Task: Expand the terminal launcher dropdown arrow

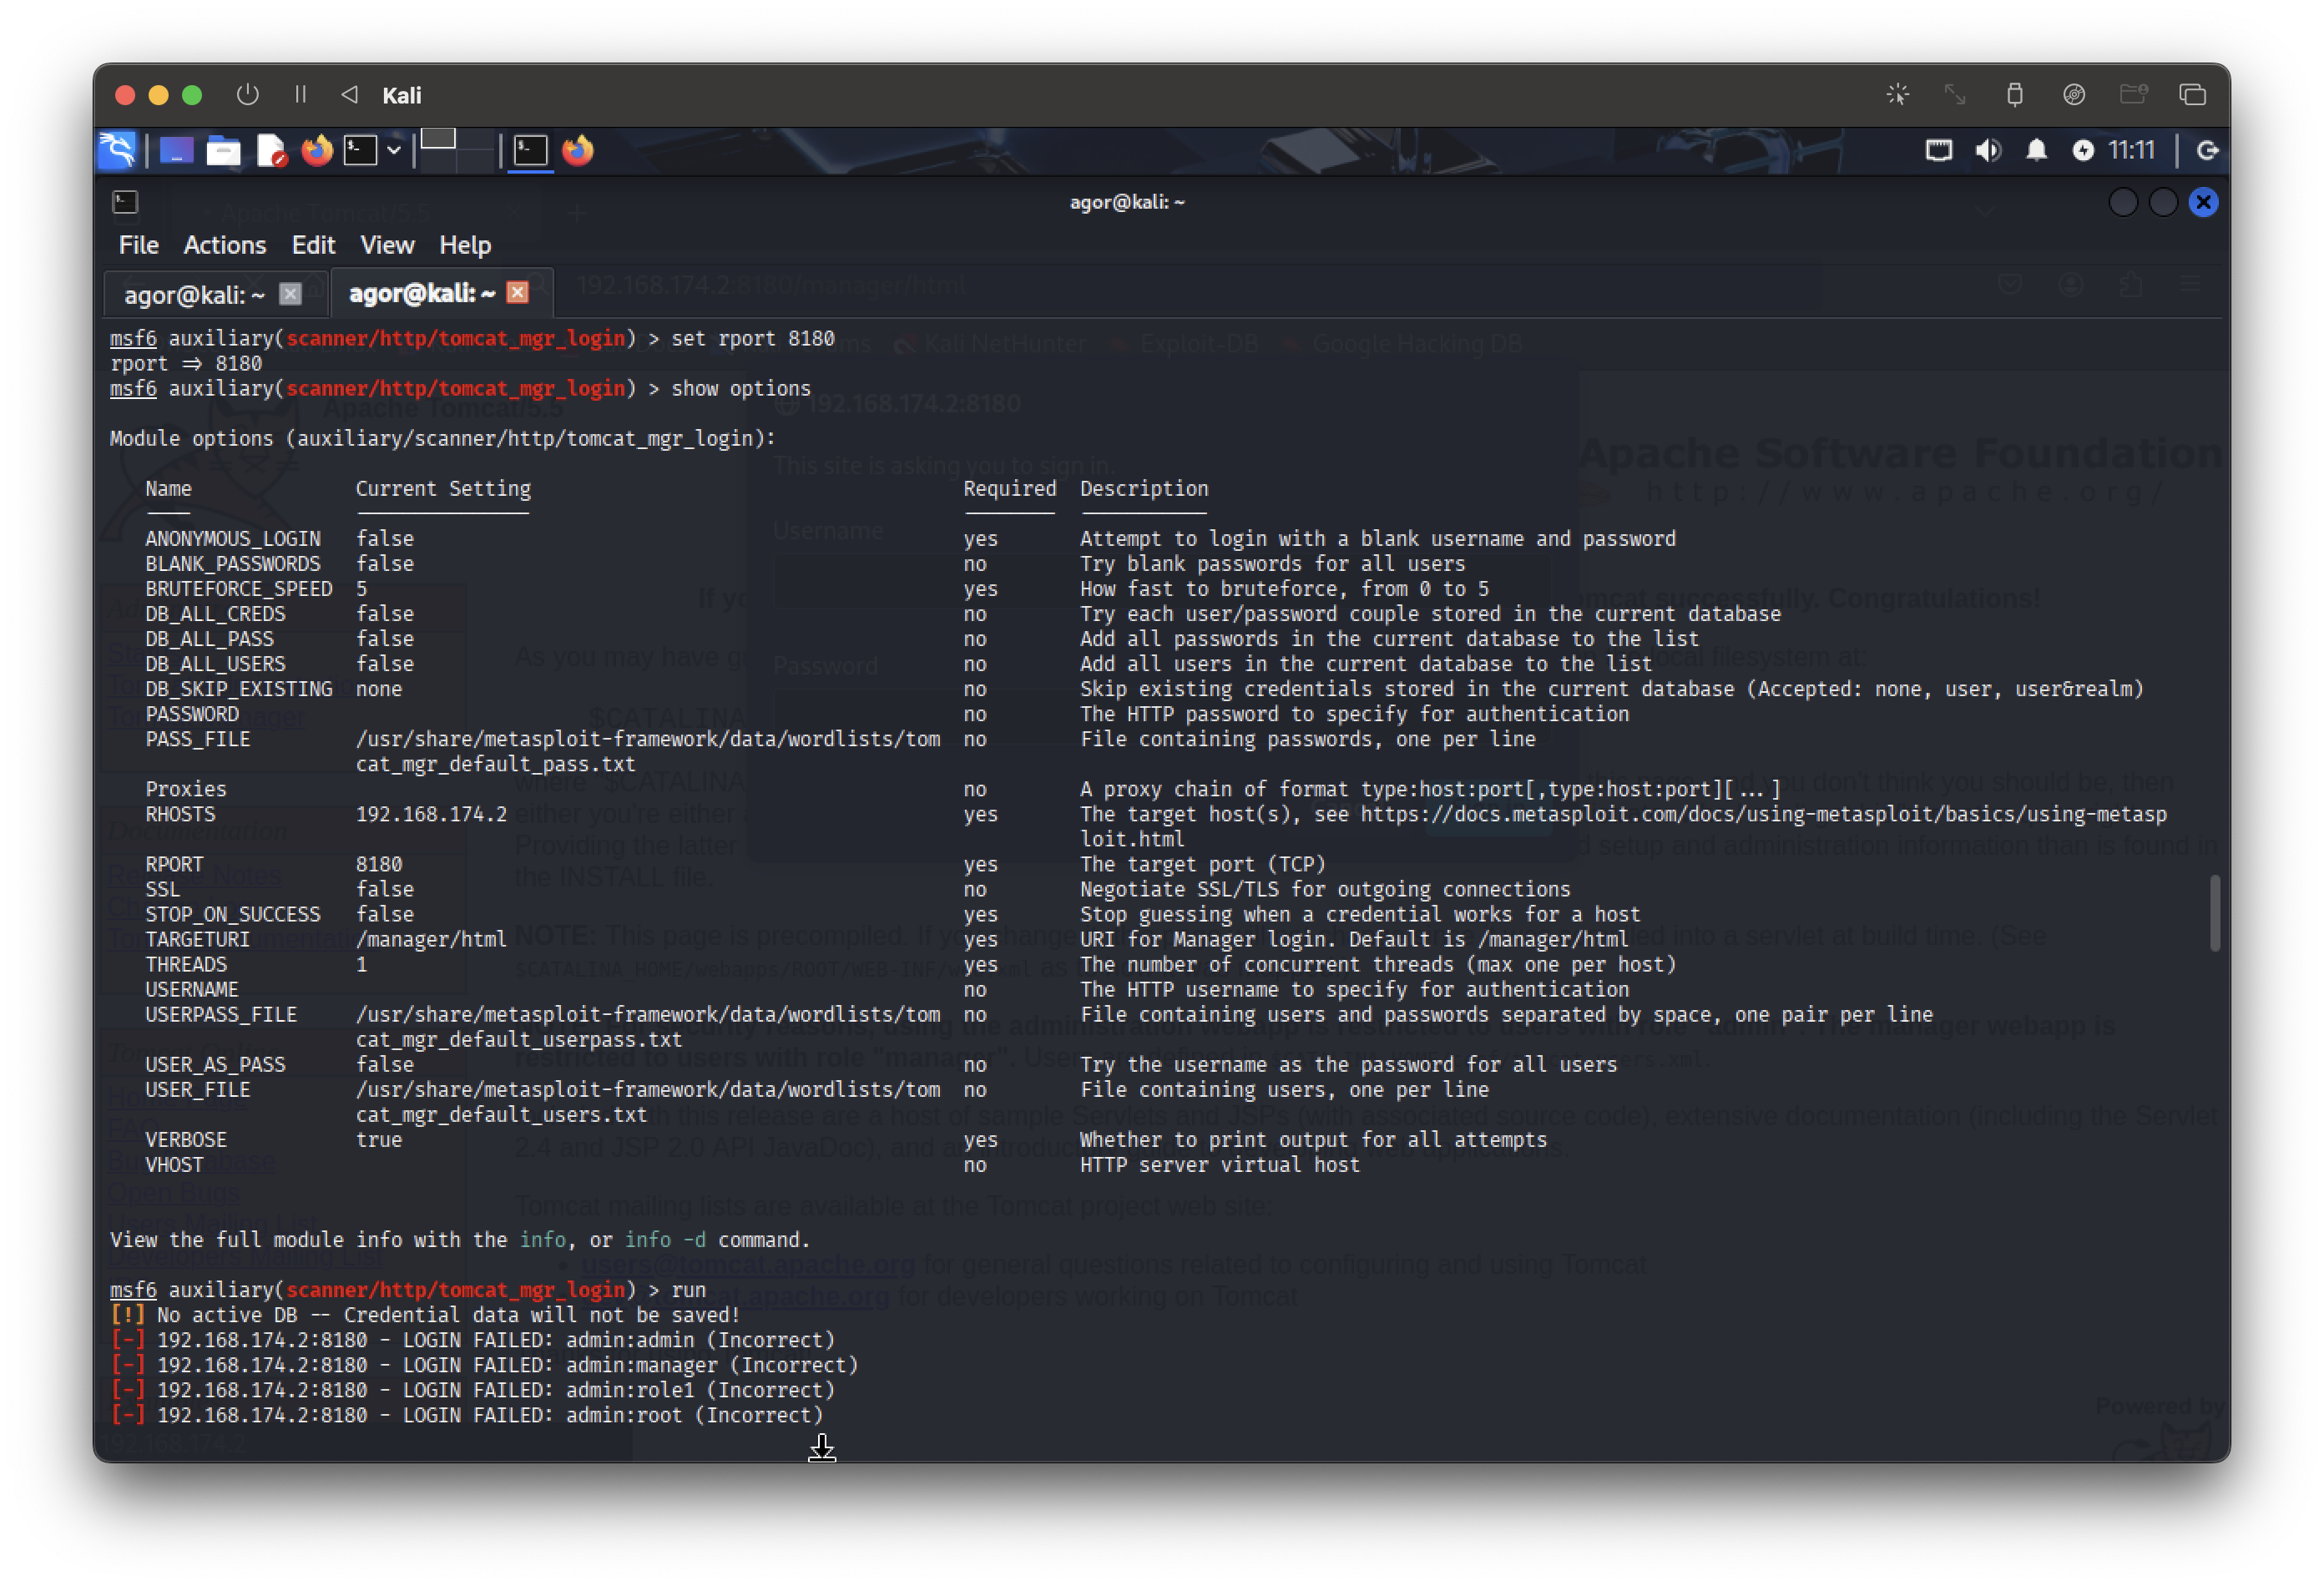Action: (394, 151)
